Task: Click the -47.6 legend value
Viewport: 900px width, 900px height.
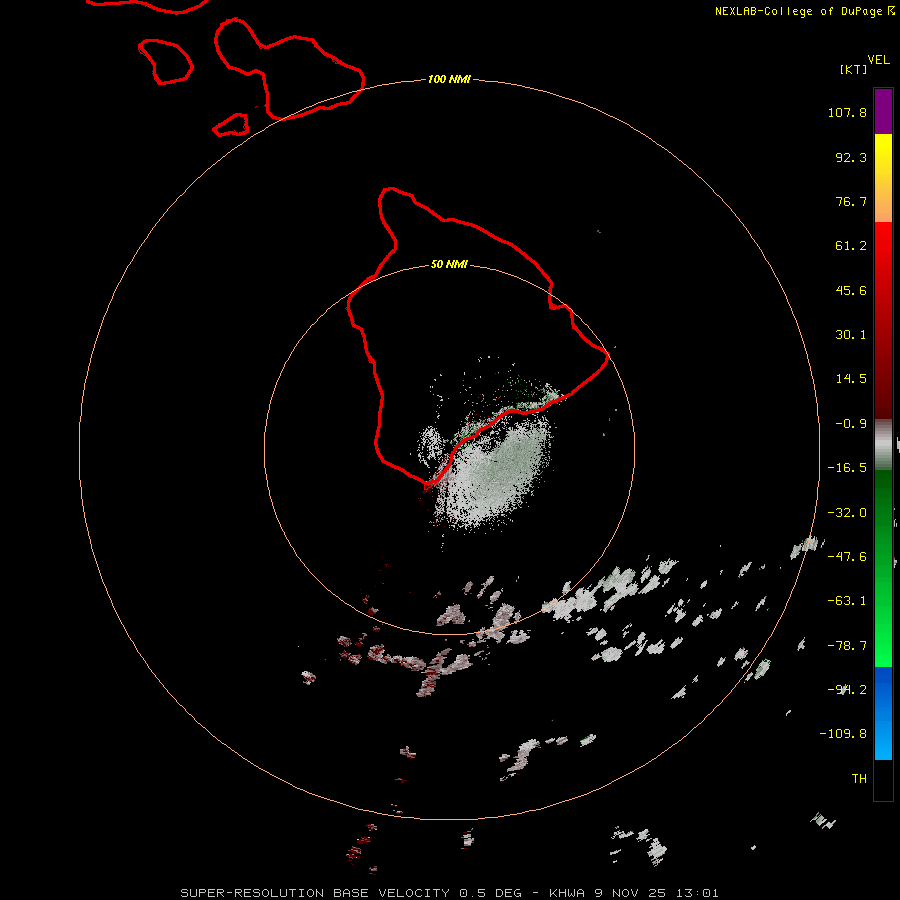Action: pyautogui.click(x=847, y=557)
